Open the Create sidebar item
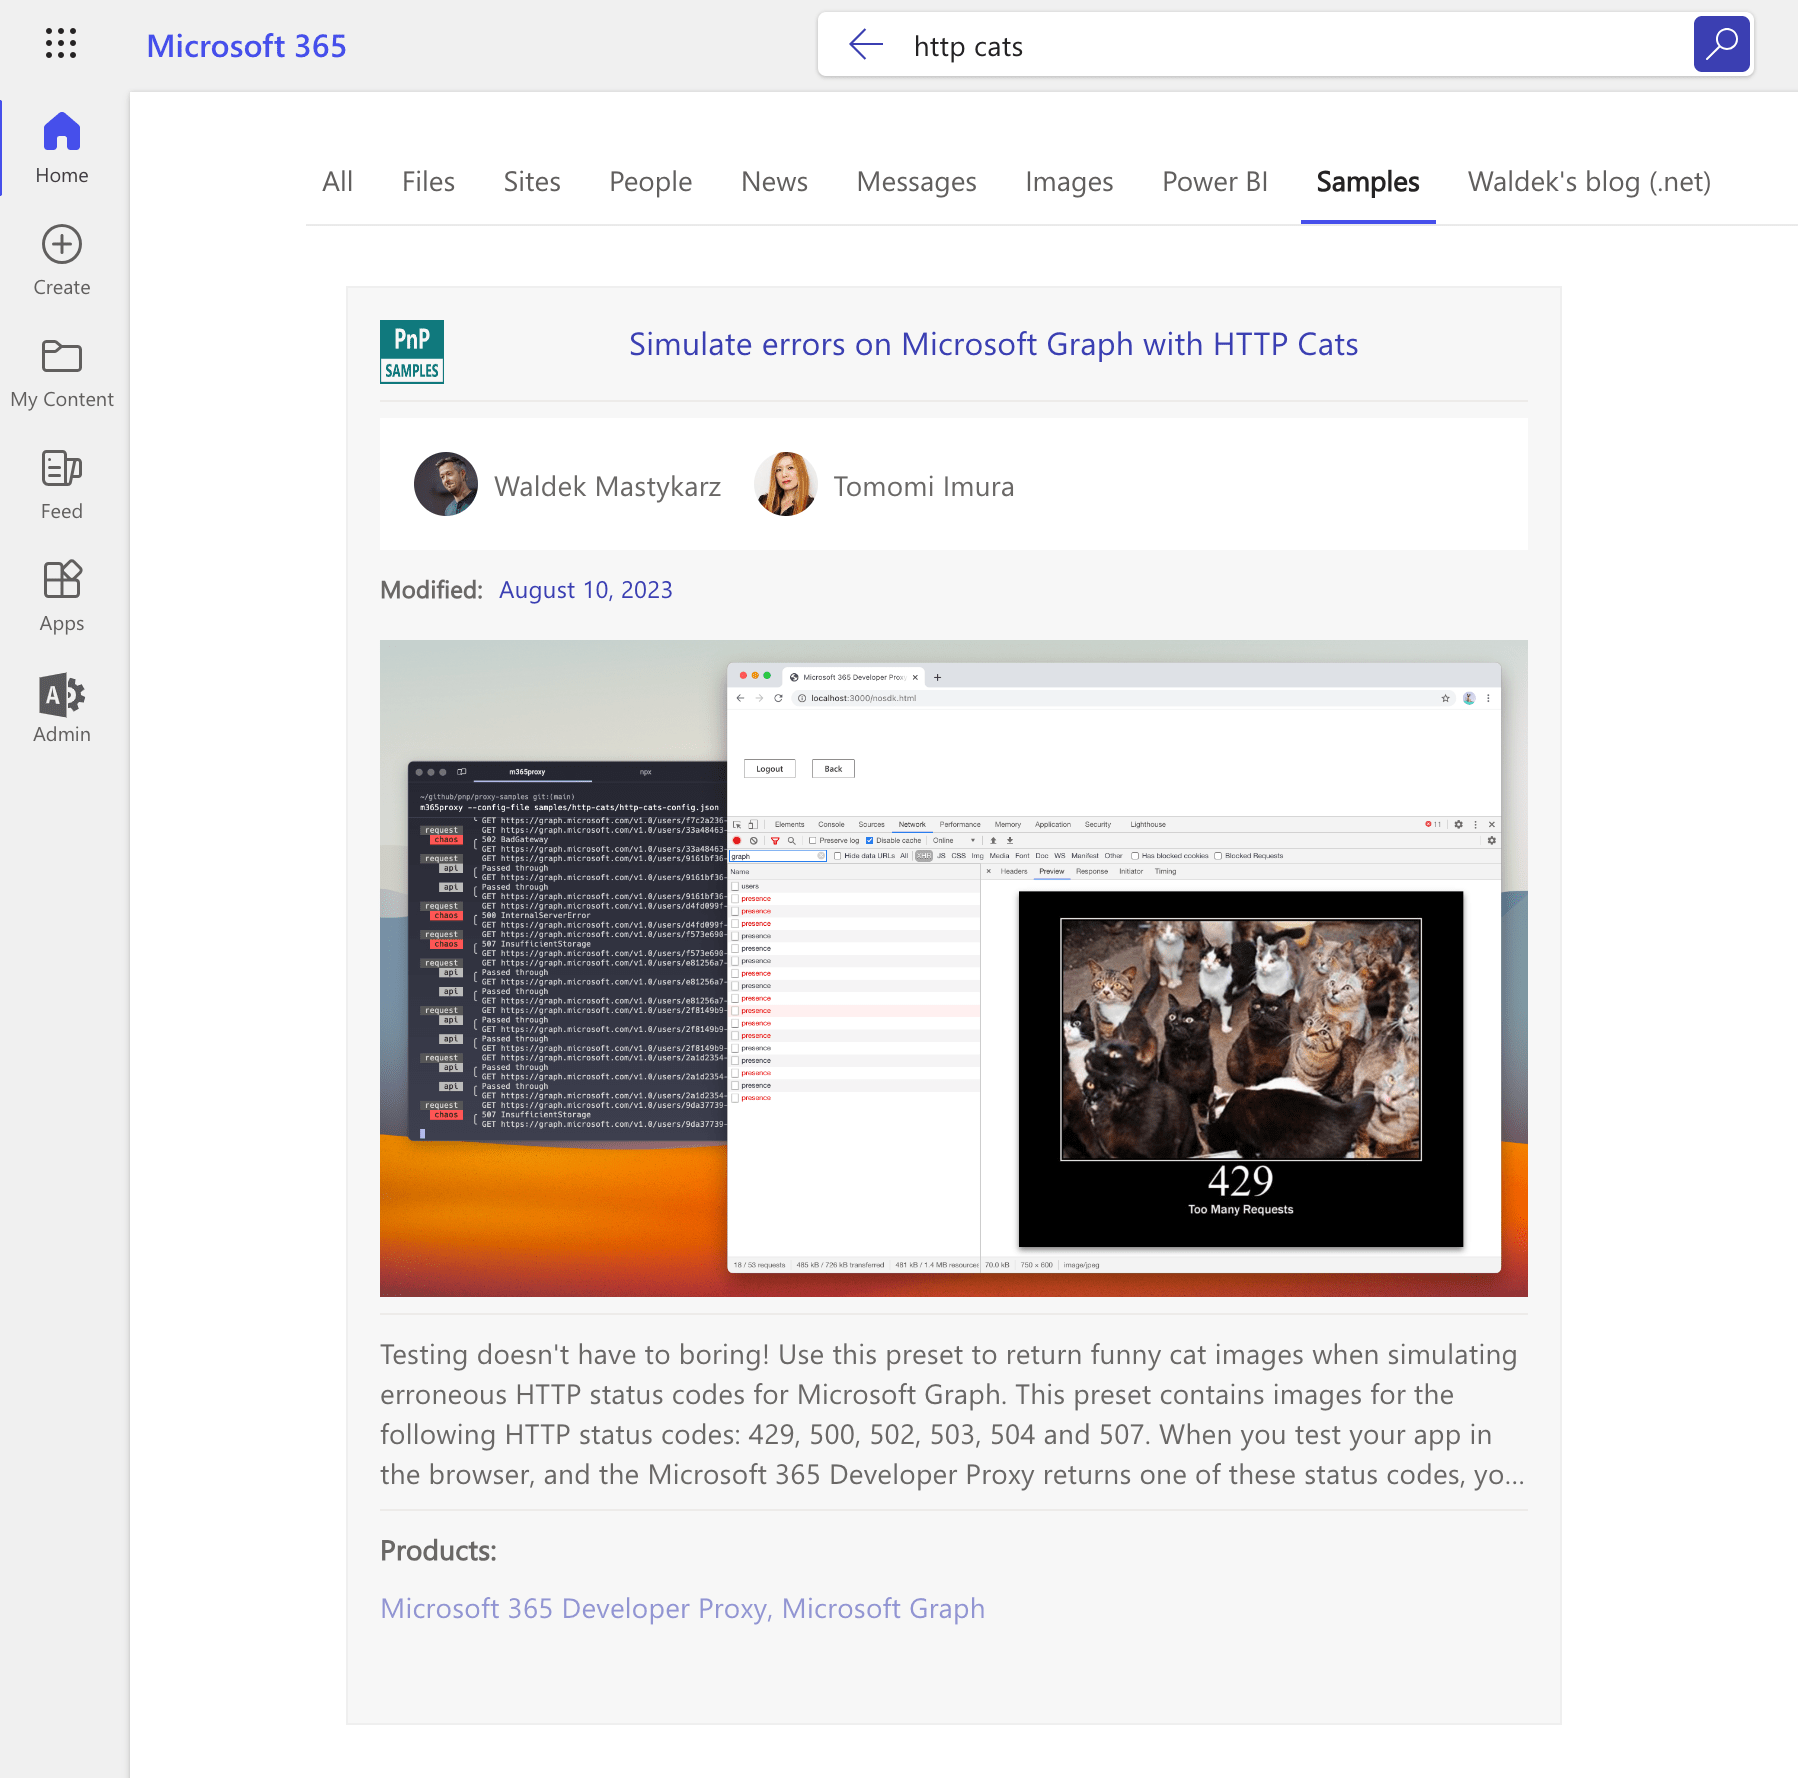Viewport: 1798px width, 1778px height. (x=62, y=260)
